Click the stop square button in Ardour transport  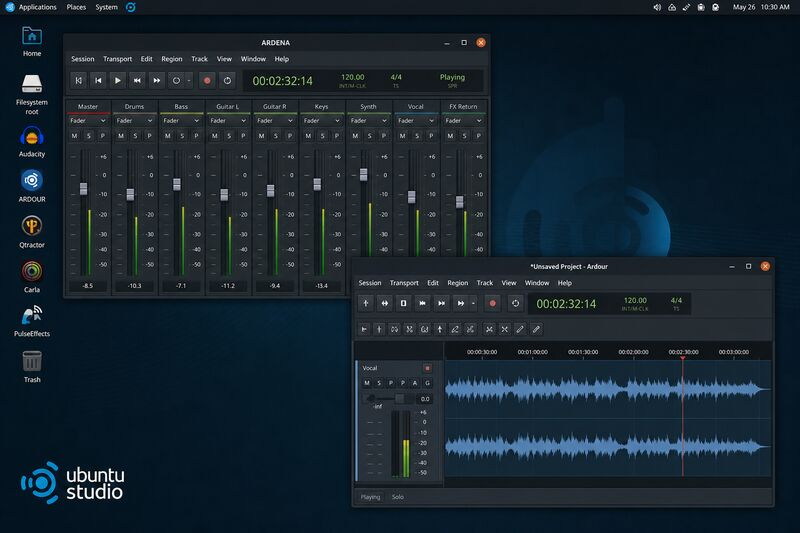tap(404, 303)
